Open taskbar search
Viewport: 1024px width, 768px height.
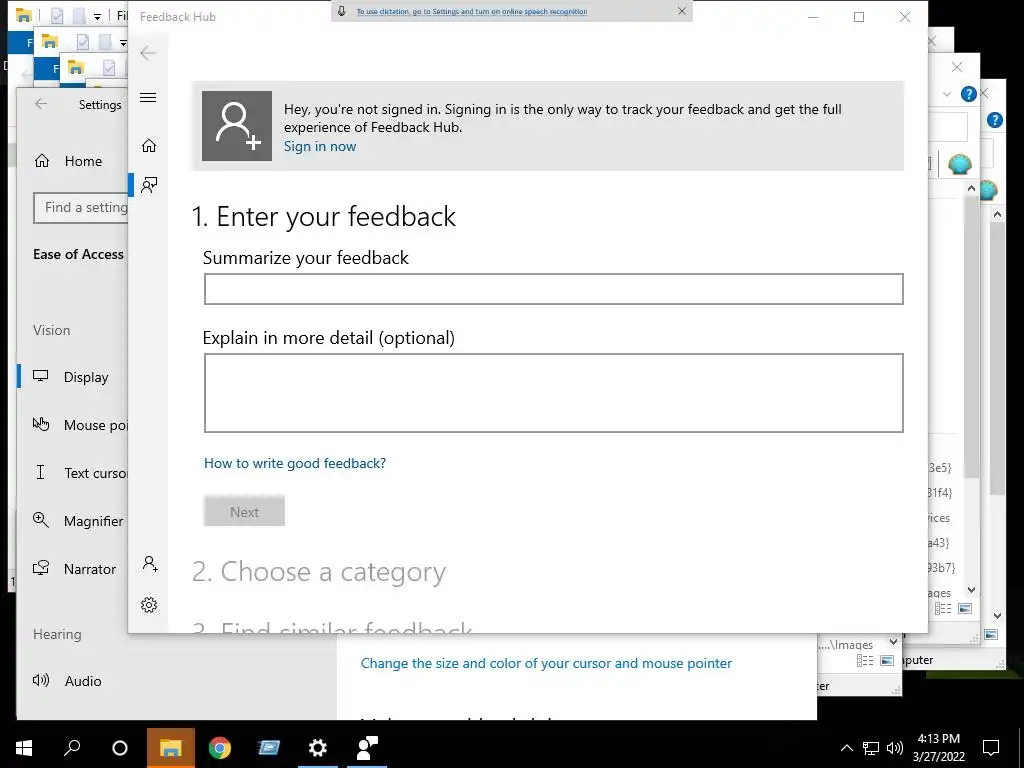[x=72, y=748]
